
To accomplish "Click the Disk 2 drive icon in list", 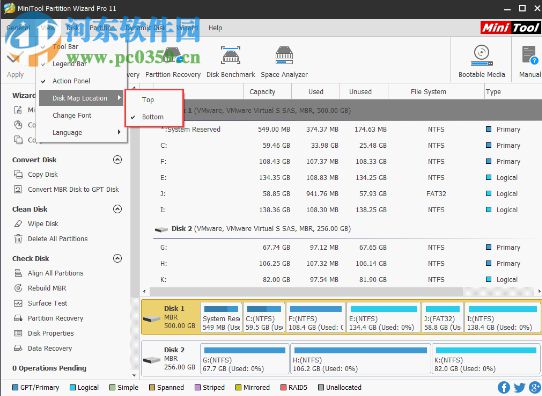I will coord(161,229).
